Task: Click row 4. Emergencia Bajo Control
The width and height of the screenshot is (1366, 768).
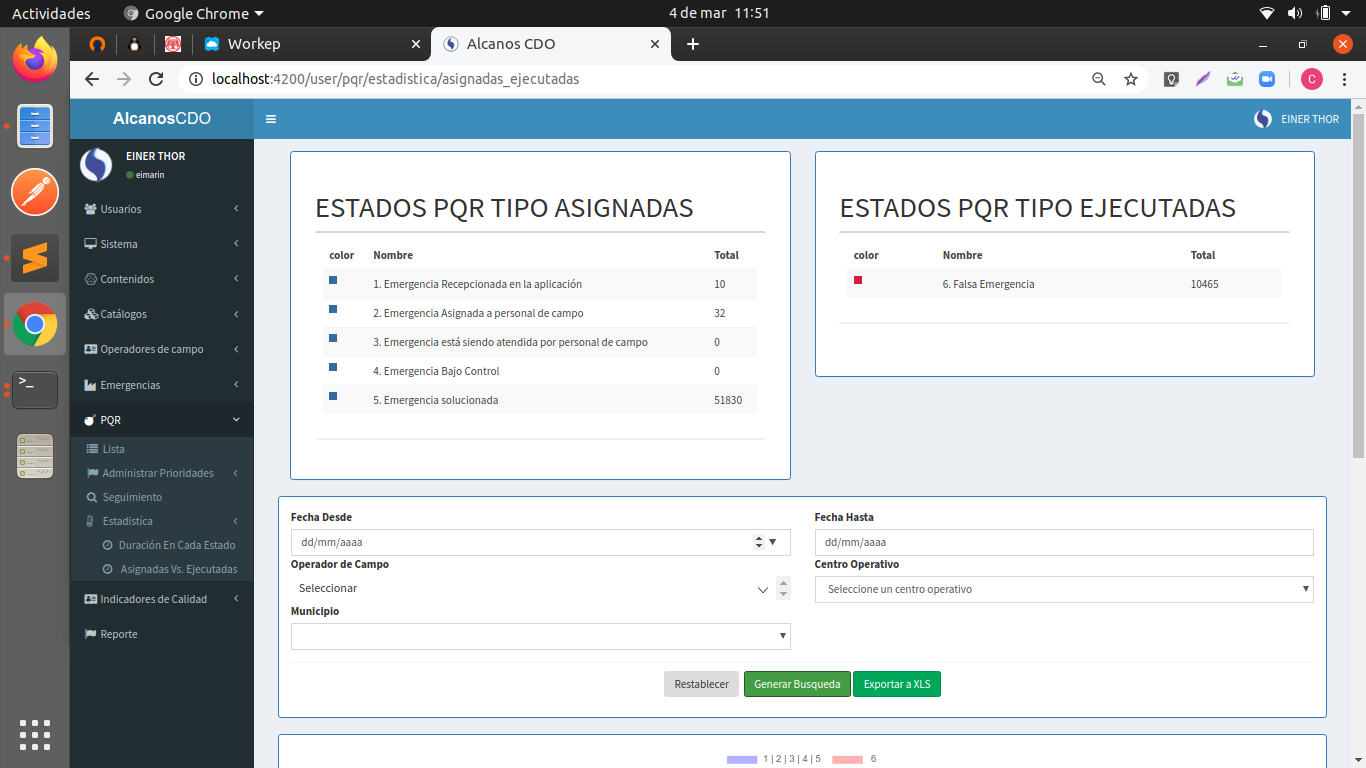Action: pyautogui.click(x=540, y=371)
